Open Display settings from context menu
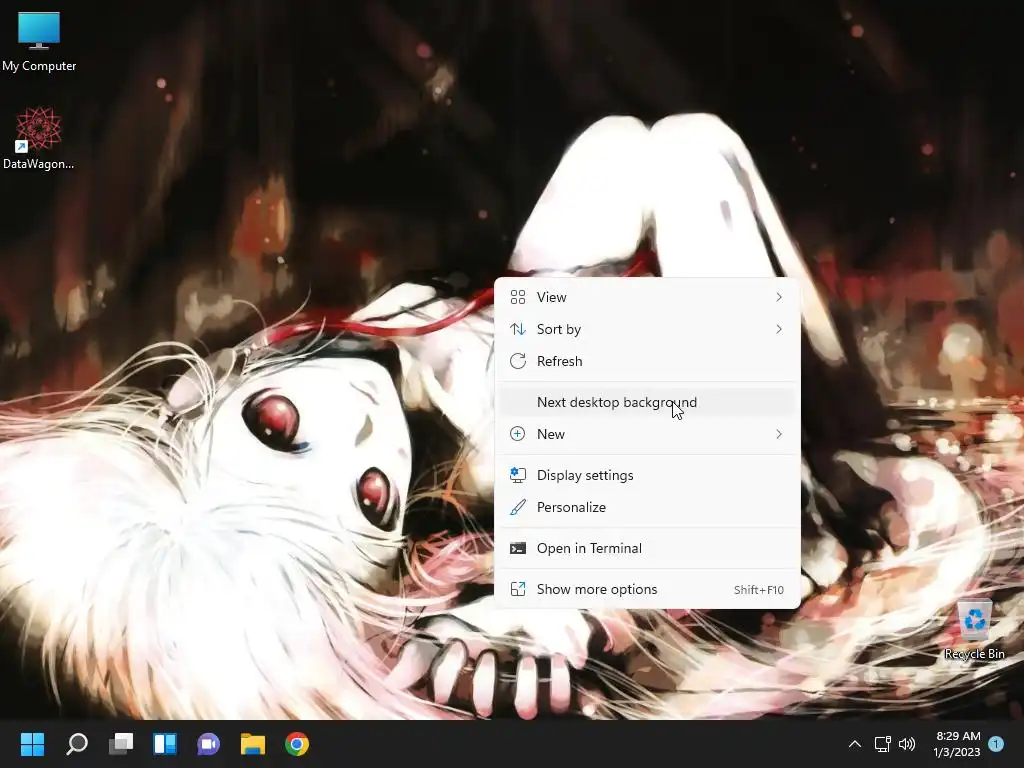This screenshot has height=768, width=1024. (x=647, y=475)
